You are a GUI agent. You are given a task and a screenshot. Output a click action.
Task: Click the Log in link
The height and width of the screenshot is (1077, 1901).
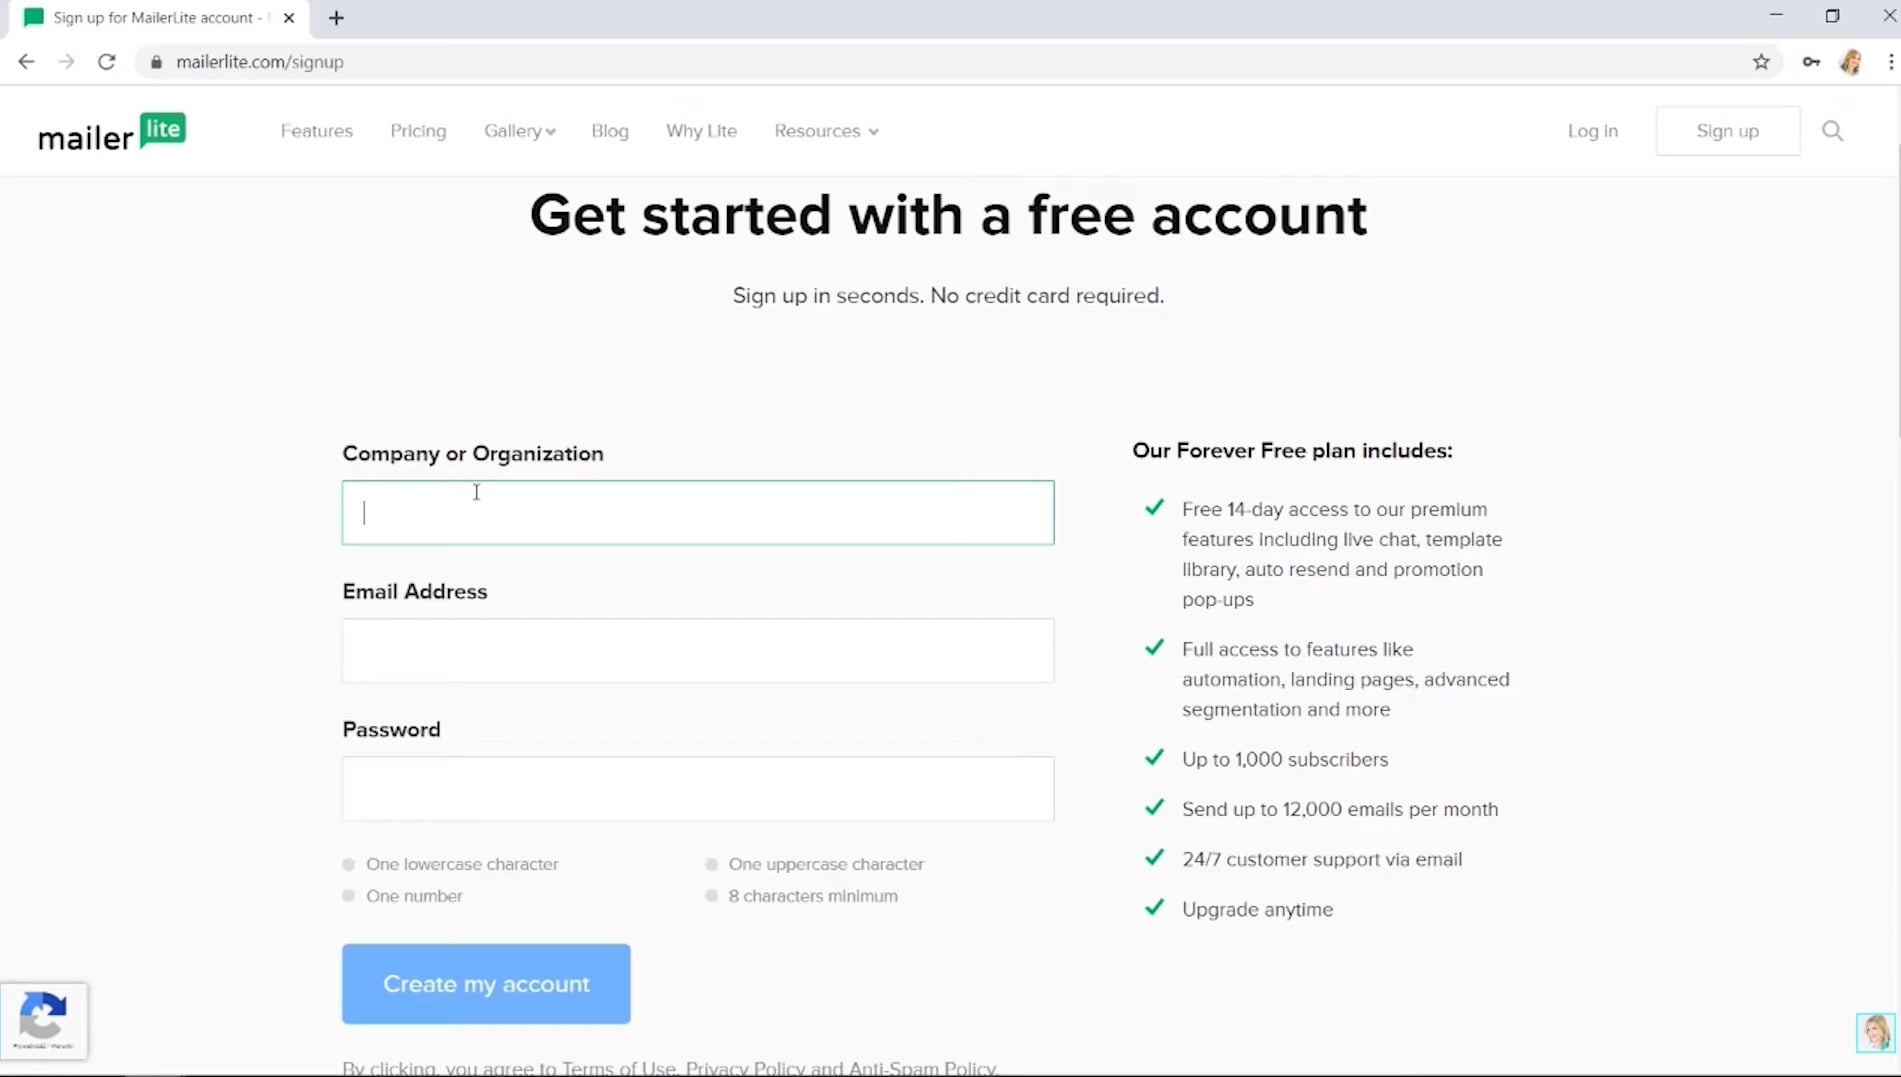pos(1592,131)
